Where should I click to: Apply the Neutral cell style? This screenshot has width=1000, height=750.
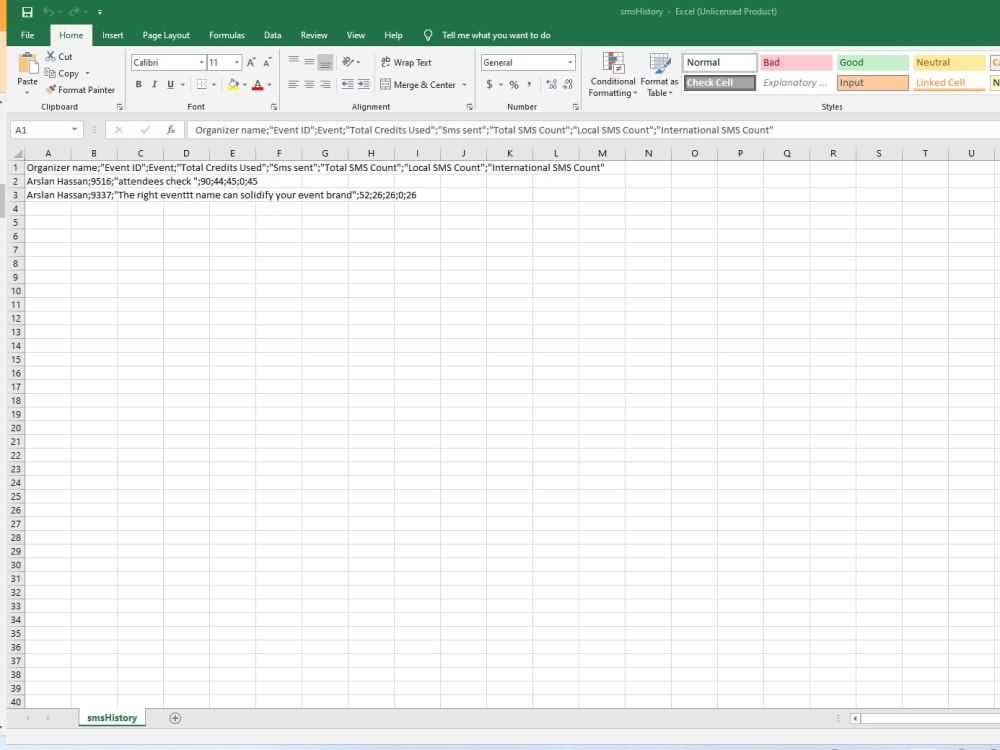tap(949, 62)
